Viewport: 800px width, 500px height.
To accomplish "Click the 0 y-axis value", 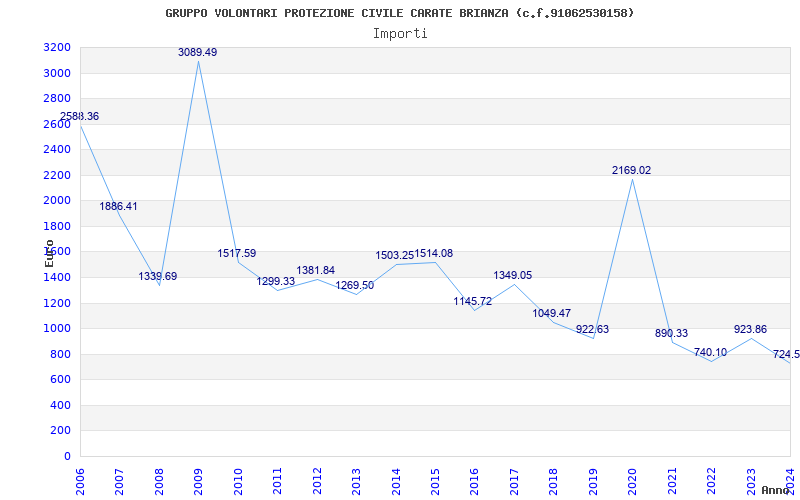I will [68, 456].
